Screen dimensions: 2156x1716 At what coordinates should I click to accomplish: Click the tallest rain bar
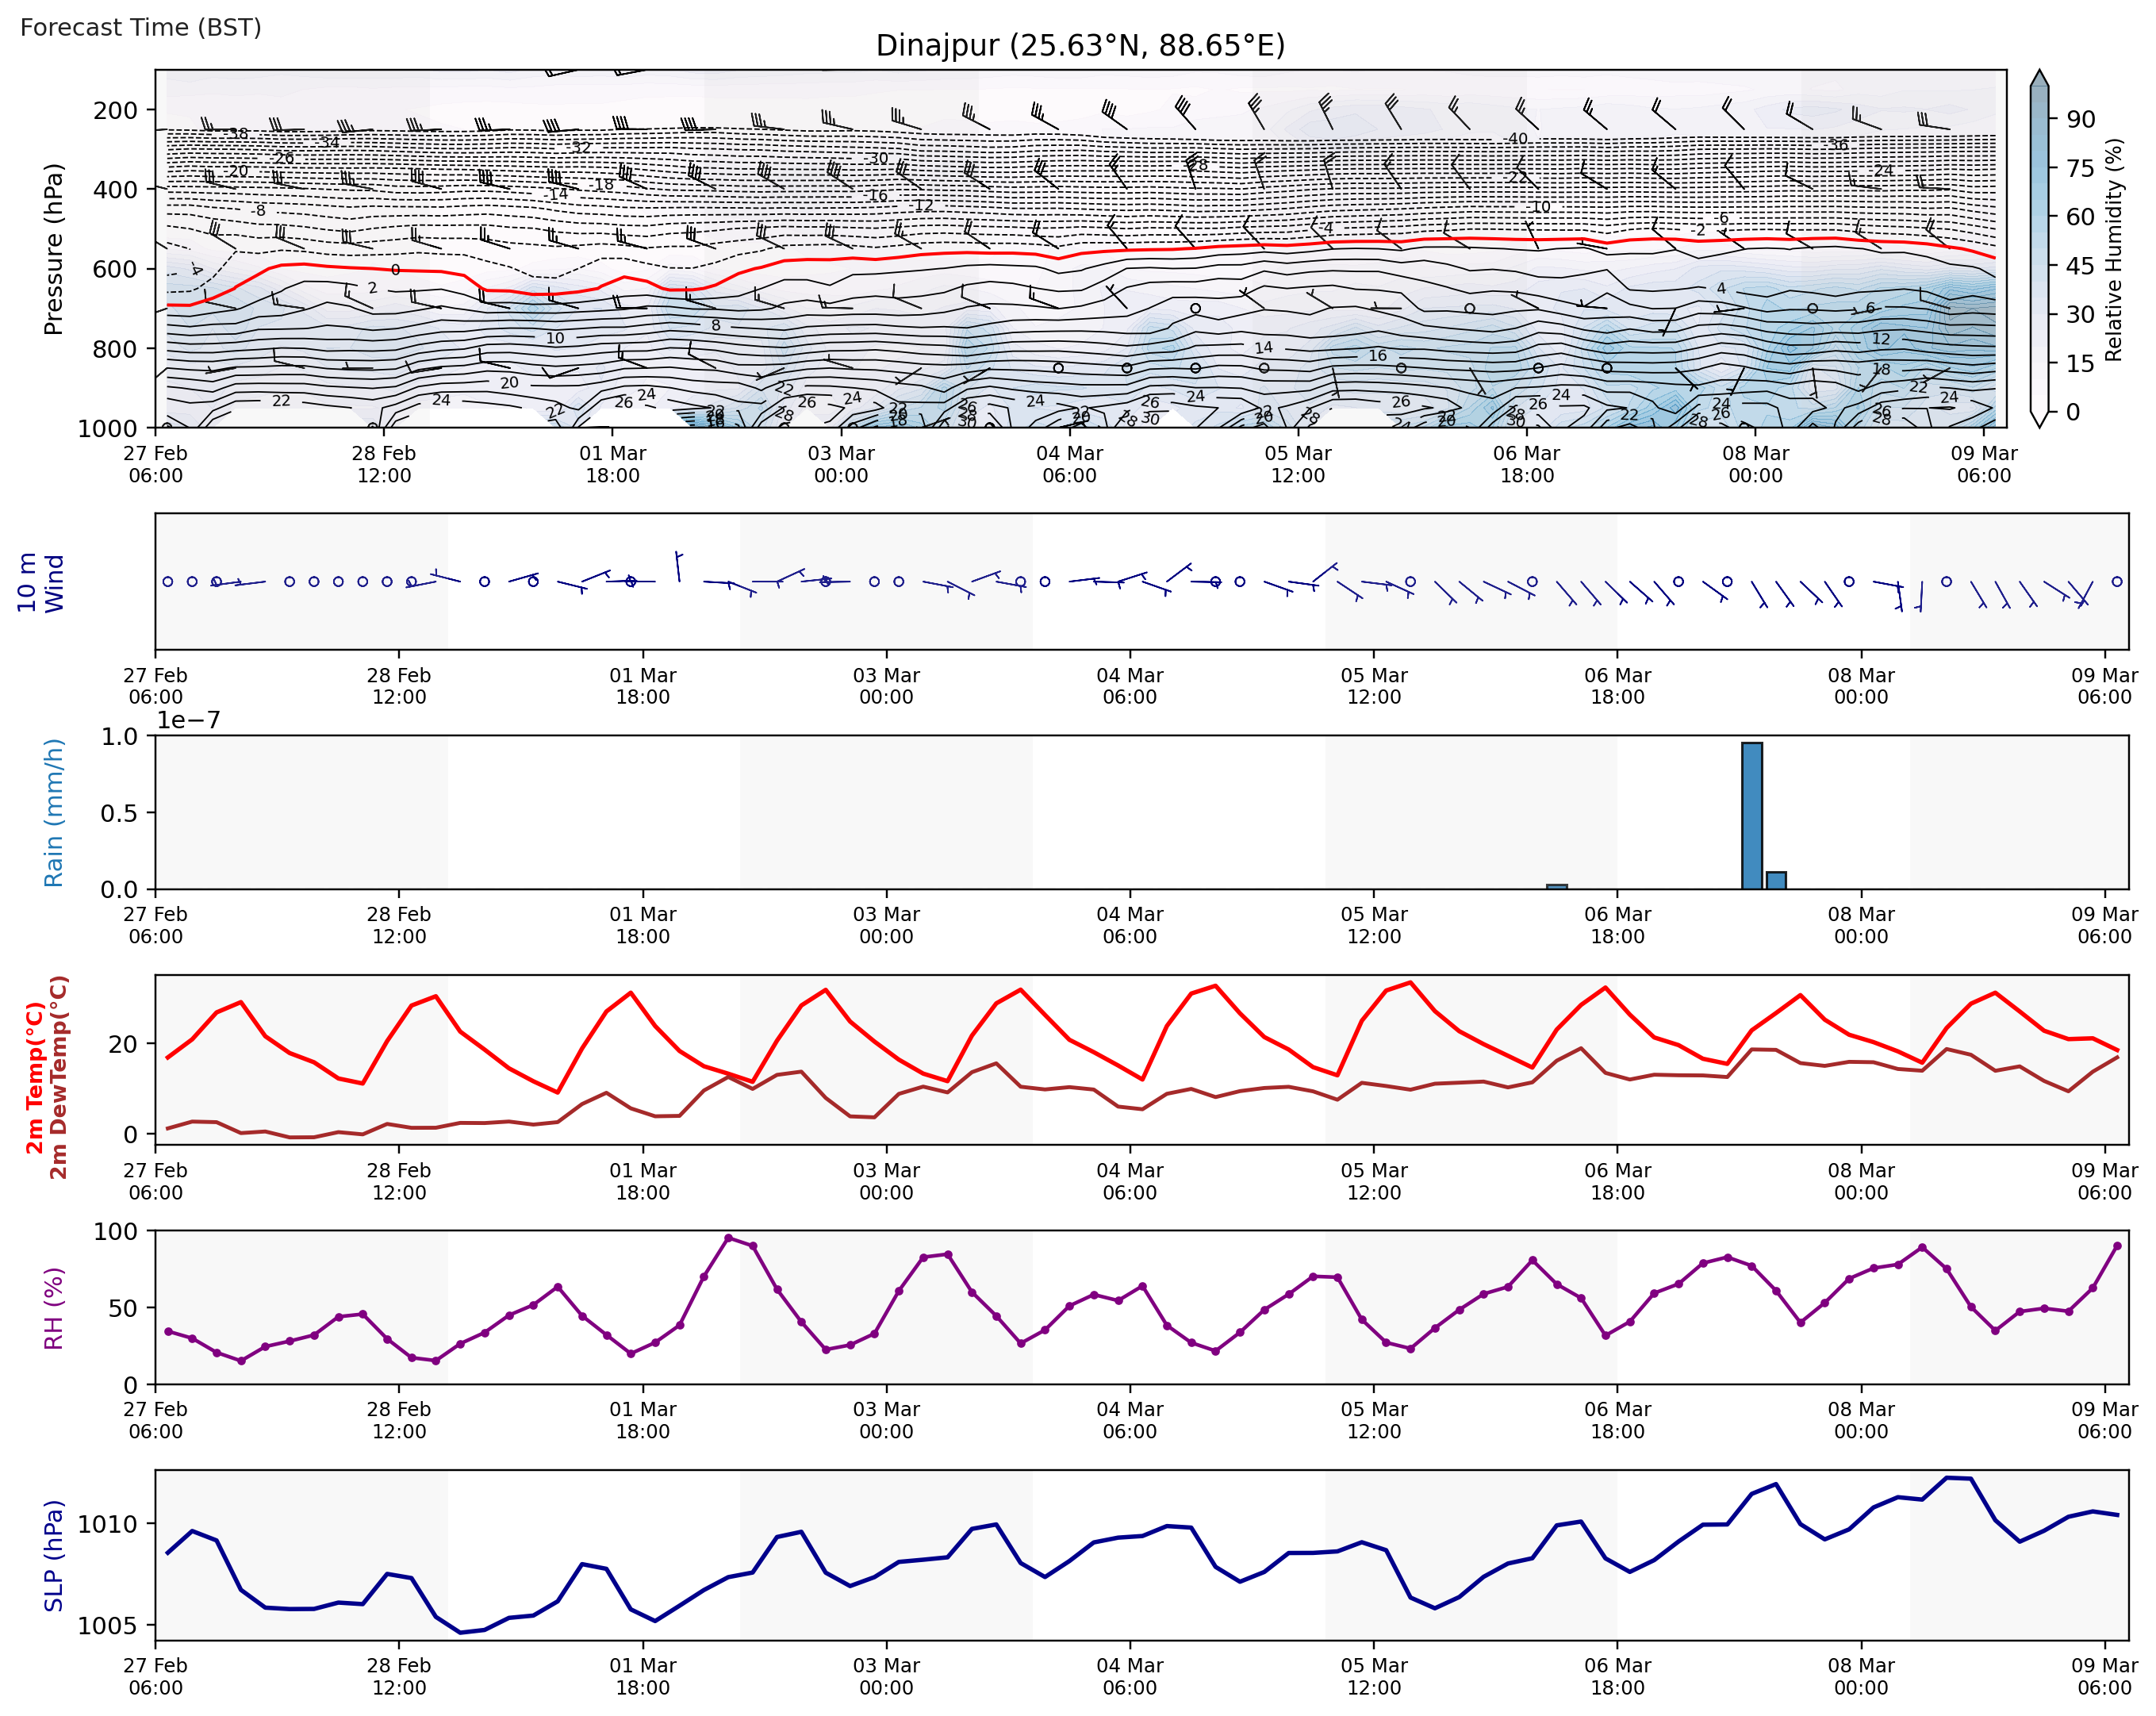[x=1752, y=815]
